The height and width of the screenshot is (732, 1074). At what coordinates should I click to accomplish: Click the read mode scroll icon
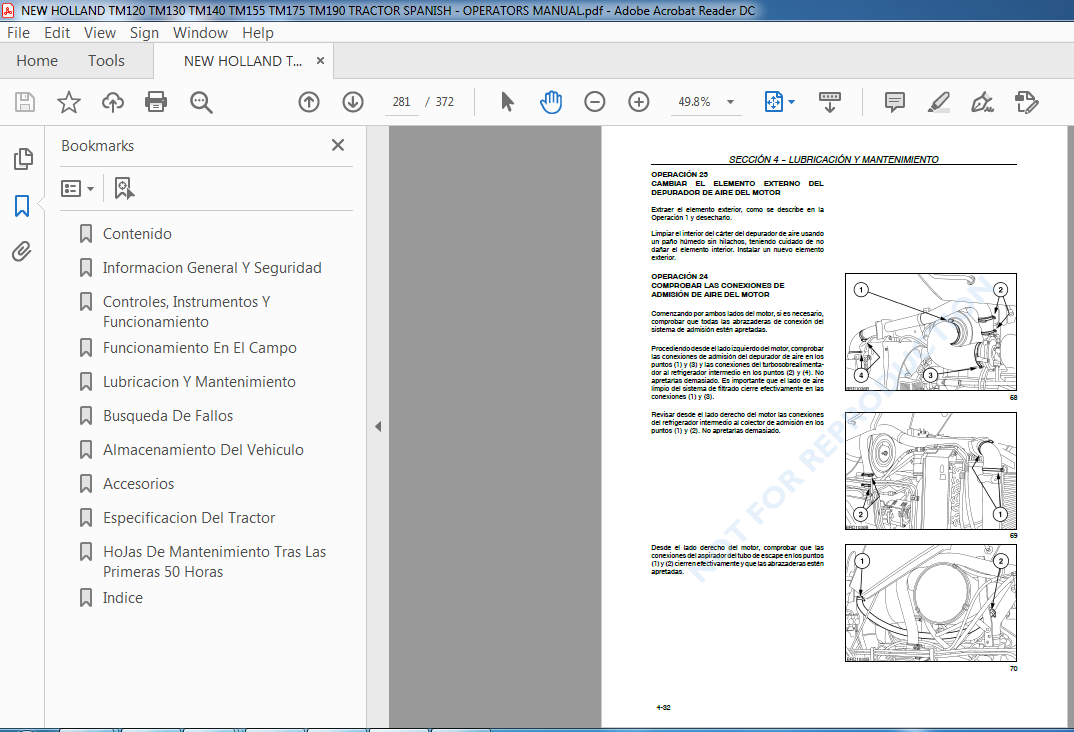point(829,102)
